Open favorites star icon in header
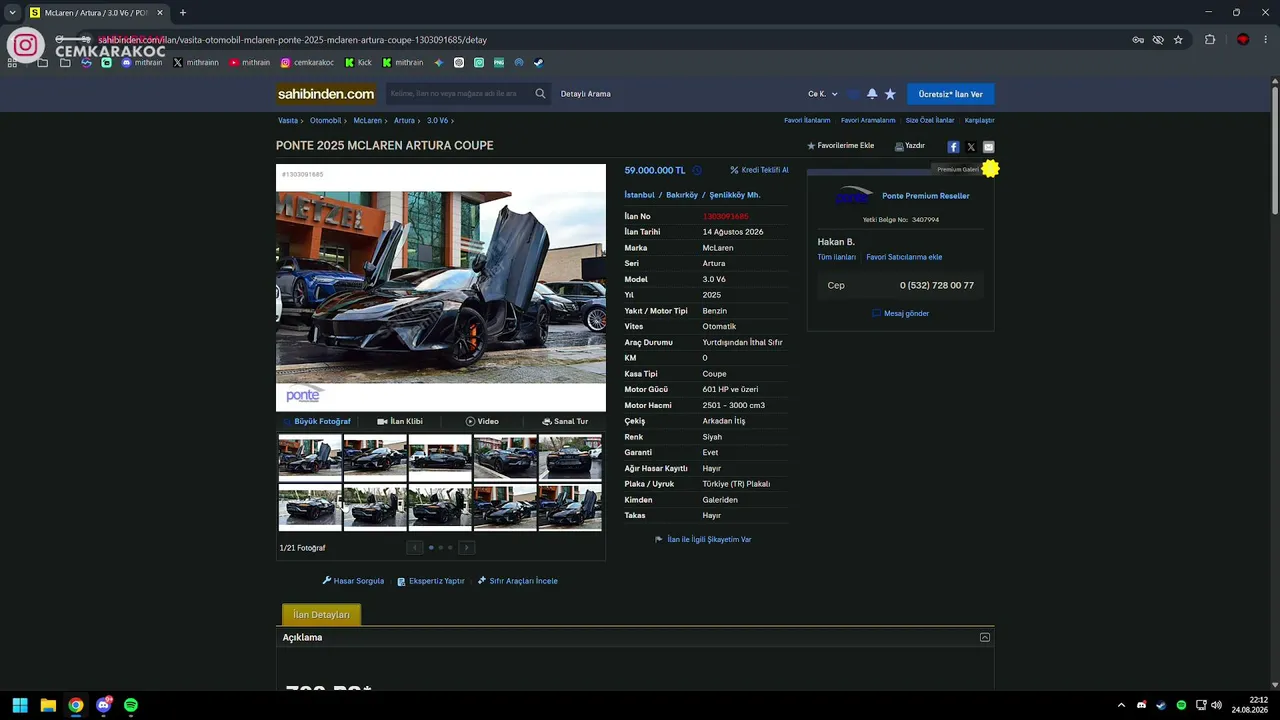Image resolution: width=1280 pixels, height=720 pixels. point(890,94)
